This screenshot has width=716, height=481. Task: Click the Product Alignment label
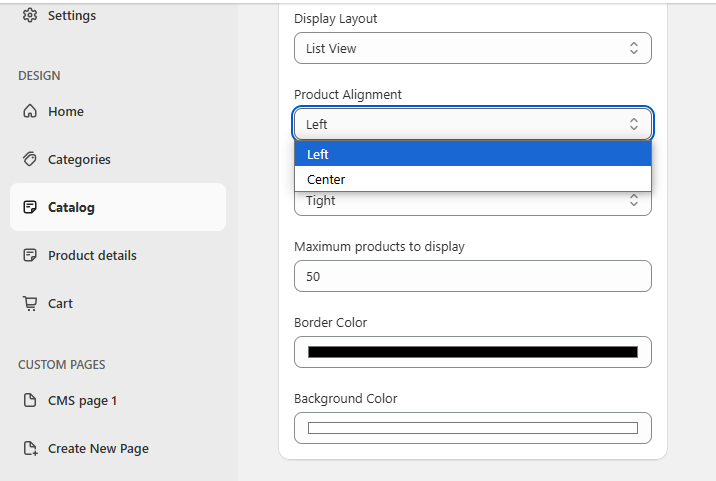pyautogui.click(x=348, y=95)
